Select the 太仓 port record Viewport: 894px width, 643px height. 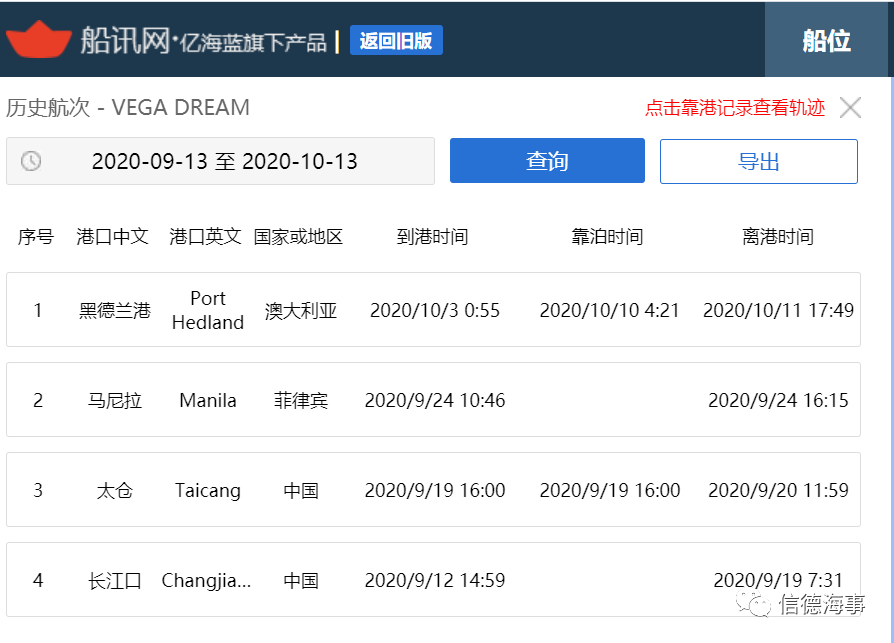tap(433, 490)
